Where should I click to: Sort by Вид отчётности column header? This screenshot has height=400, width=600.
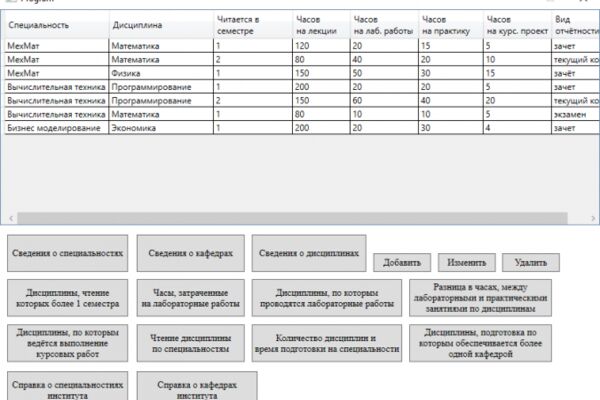point(576,25)
